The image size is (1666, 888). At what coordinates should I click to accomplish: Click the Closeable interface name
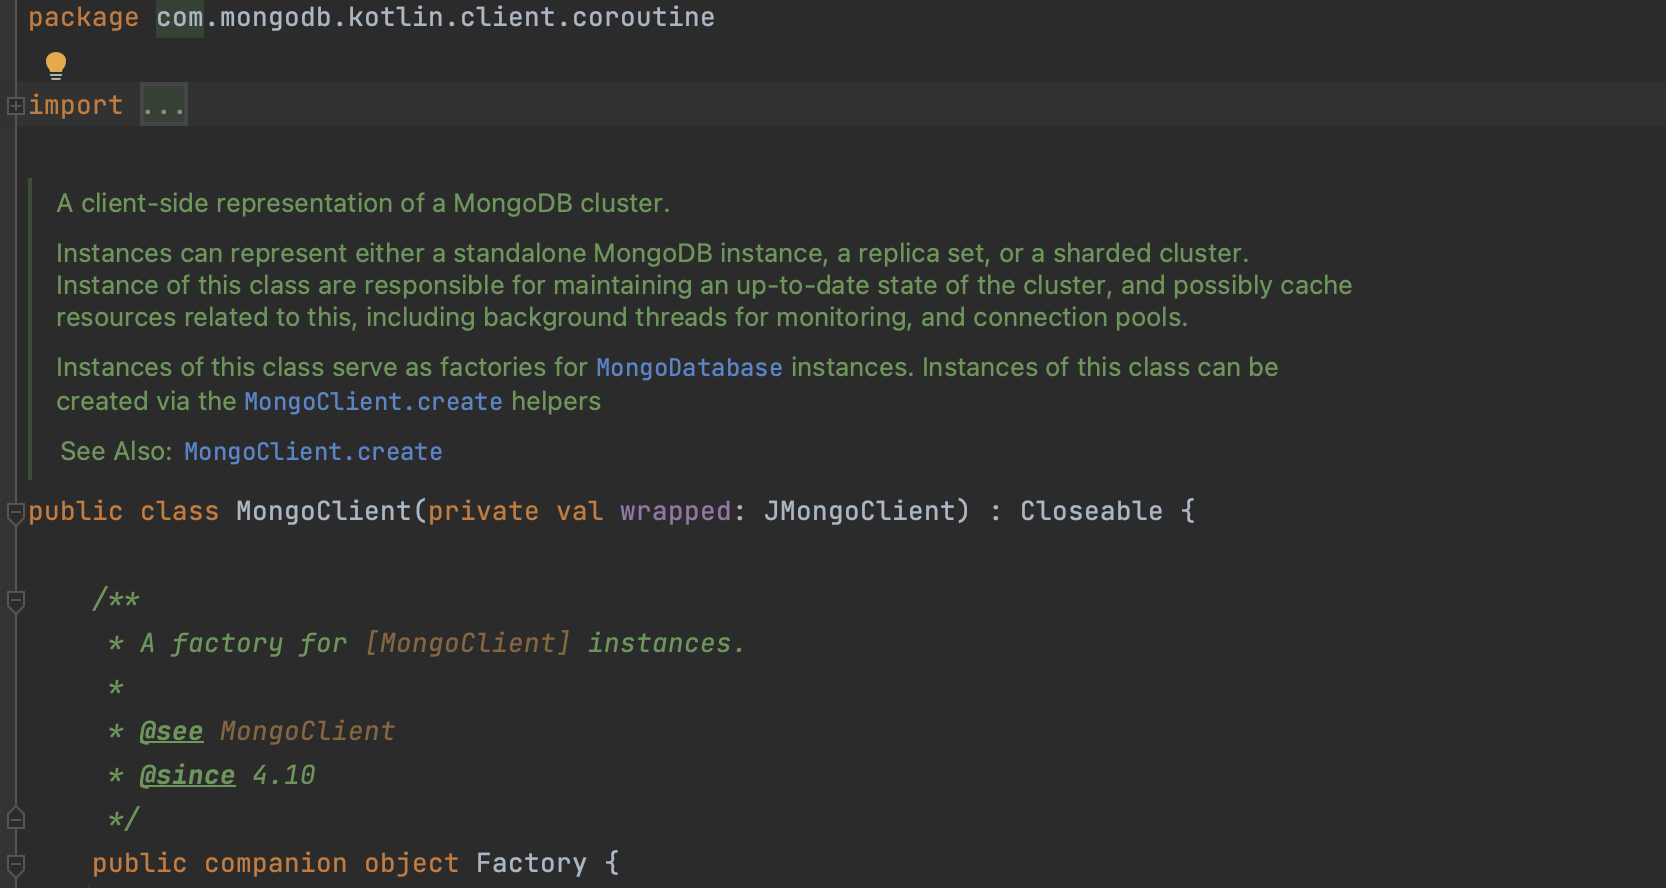[x=1091, y=511]
